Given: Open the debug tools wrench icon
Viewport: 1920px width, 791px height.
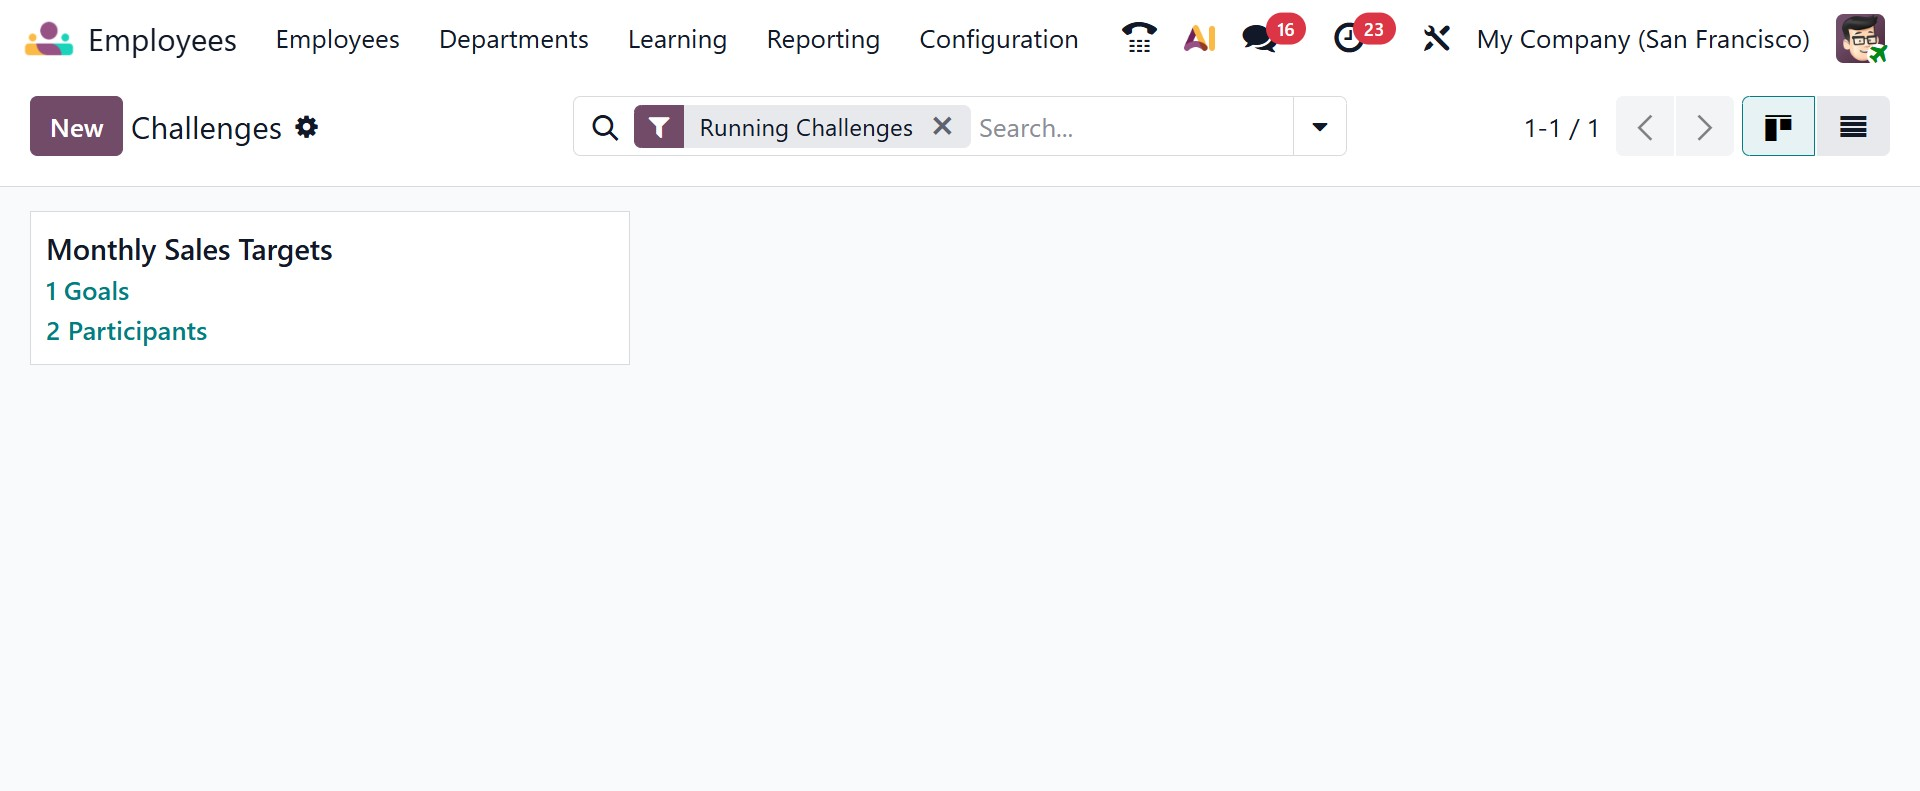Looking at the screenshot, I should [x=1436, y=39].
